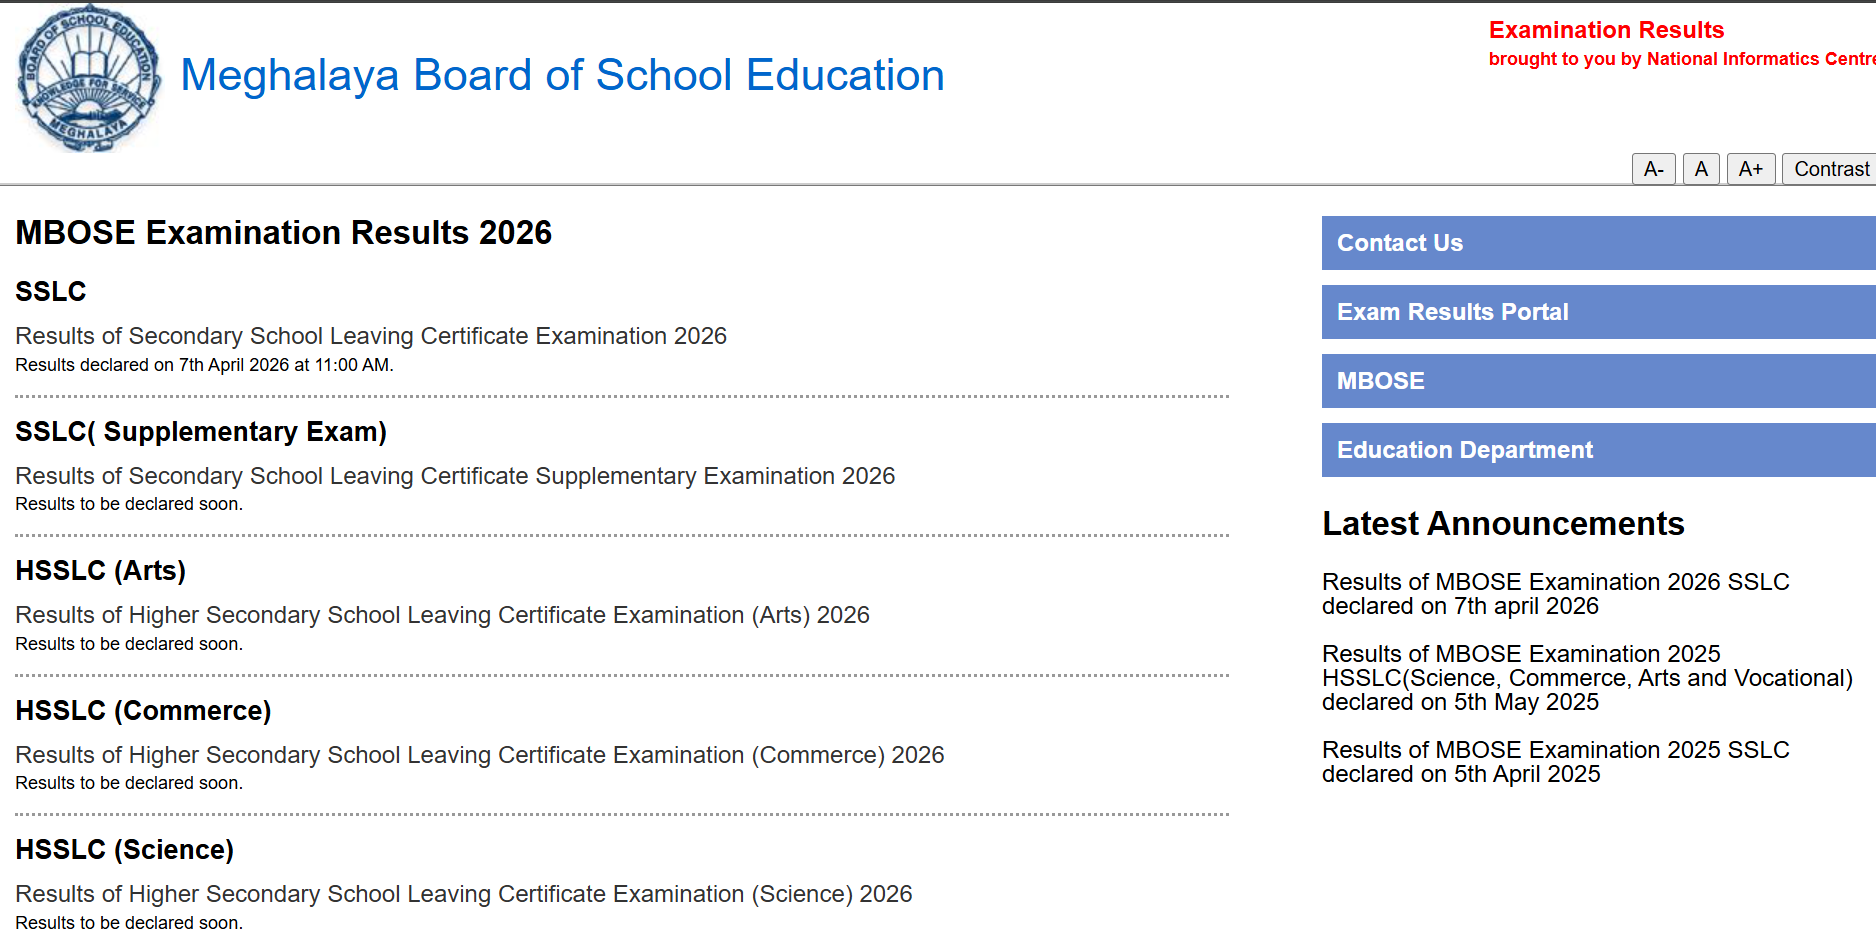
Task: Click the A default font size control
Action: 1701,168
